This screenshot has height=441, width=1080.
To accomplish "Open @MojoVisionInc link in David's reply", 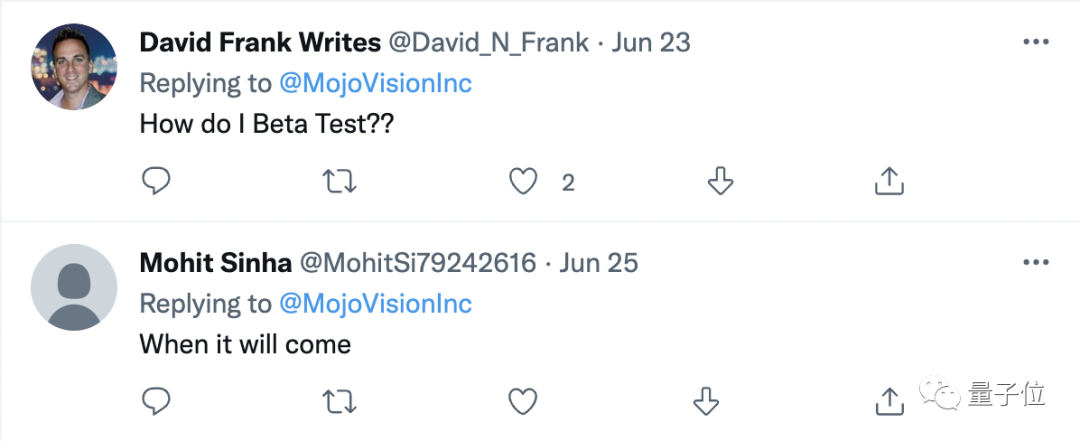I will 376,83.
